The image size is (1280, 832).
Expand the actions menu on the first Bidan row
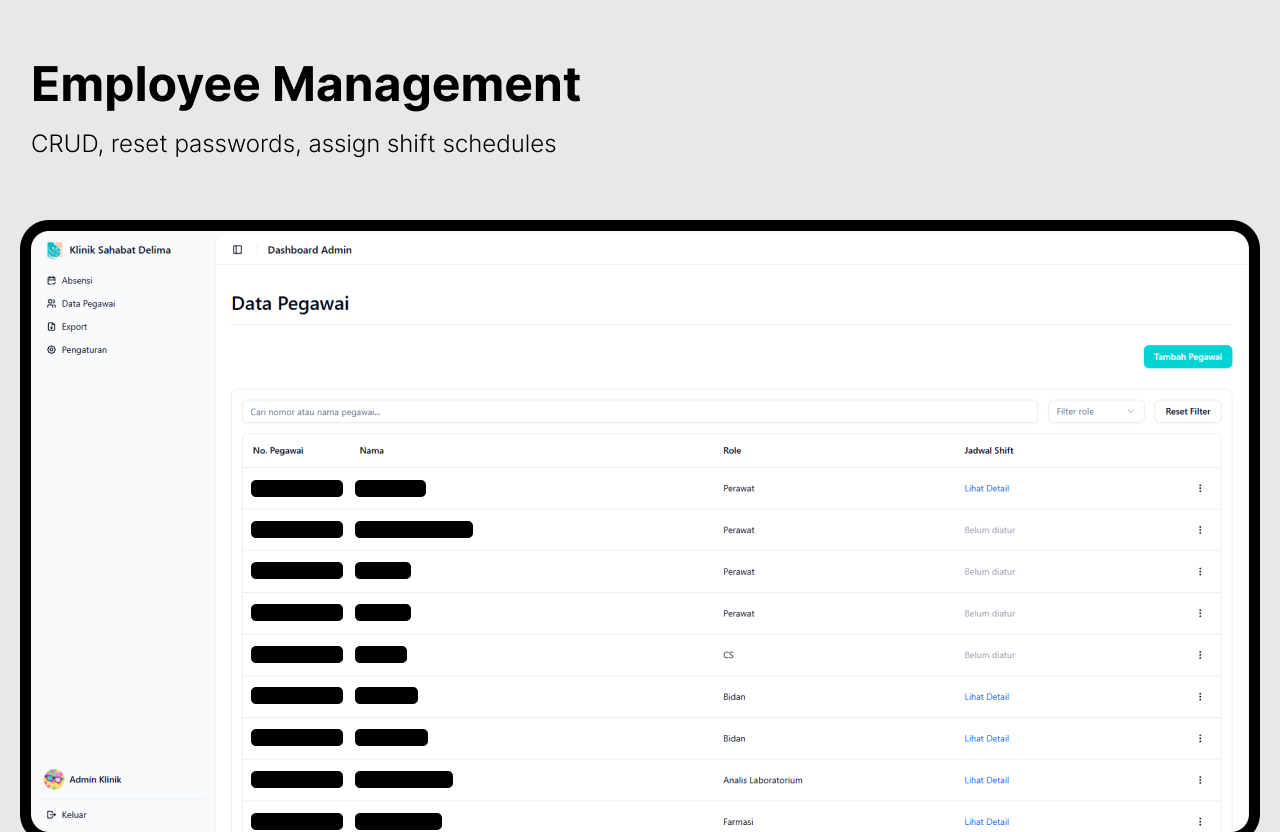tap(1200, 696)
